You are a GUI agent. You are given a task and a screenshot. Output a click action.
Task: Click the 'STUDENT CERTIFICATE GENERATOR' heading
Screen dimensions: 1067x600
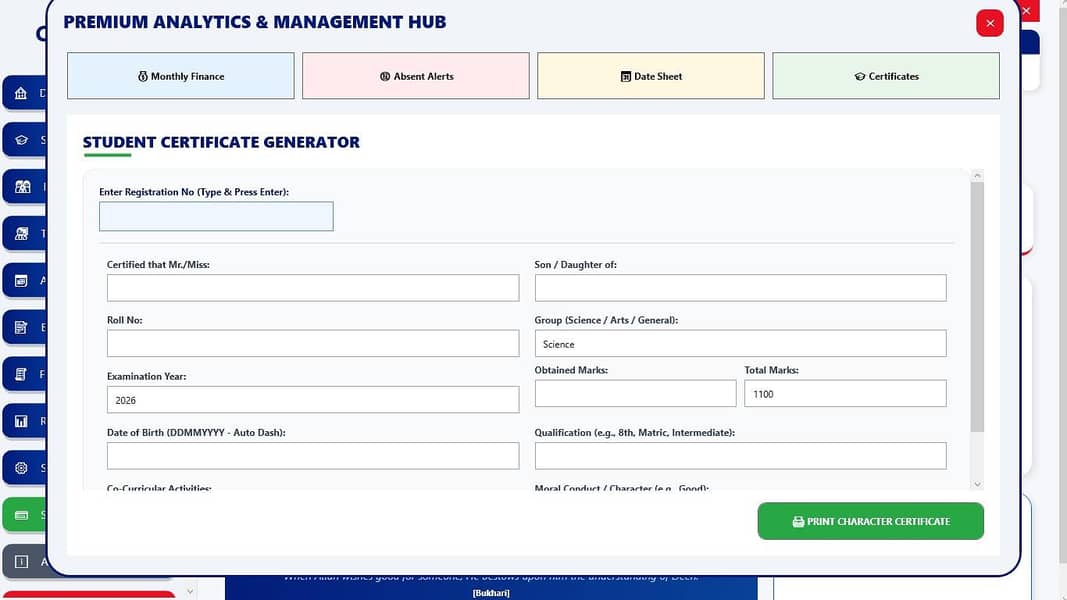click(221, 142)
